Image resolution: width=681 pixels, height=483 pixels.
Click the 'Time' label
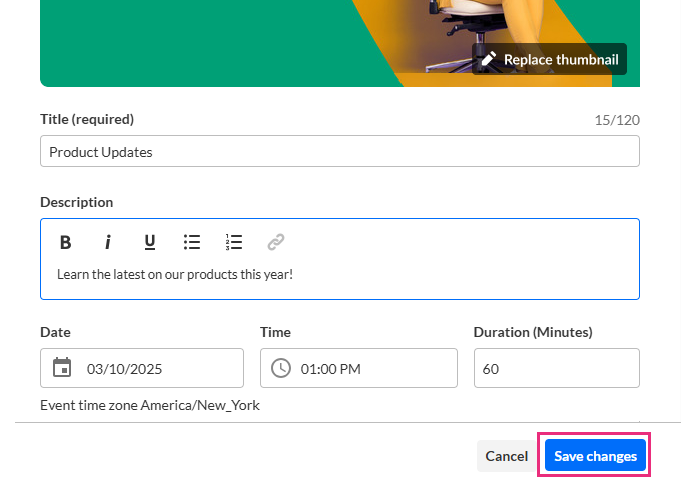pos(275,332)
